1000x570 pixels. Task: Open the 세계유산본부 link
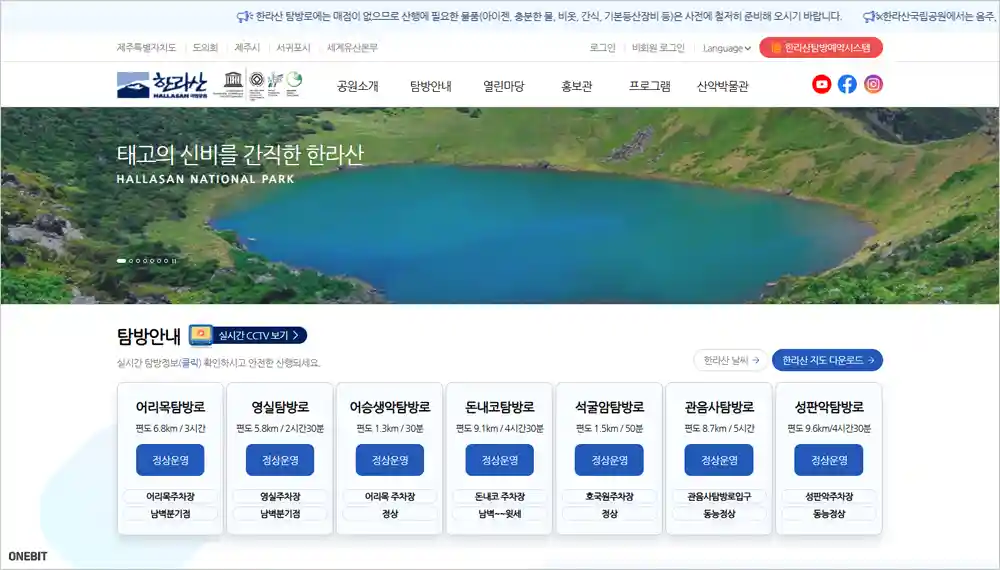click(352, 48)
